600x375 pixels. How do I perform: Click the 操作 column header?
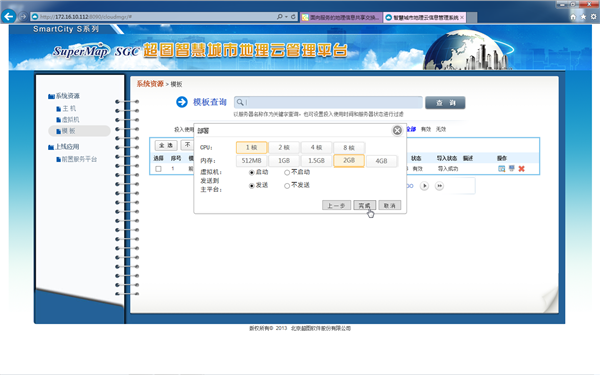pyautogui.click(x=502, y=158)
